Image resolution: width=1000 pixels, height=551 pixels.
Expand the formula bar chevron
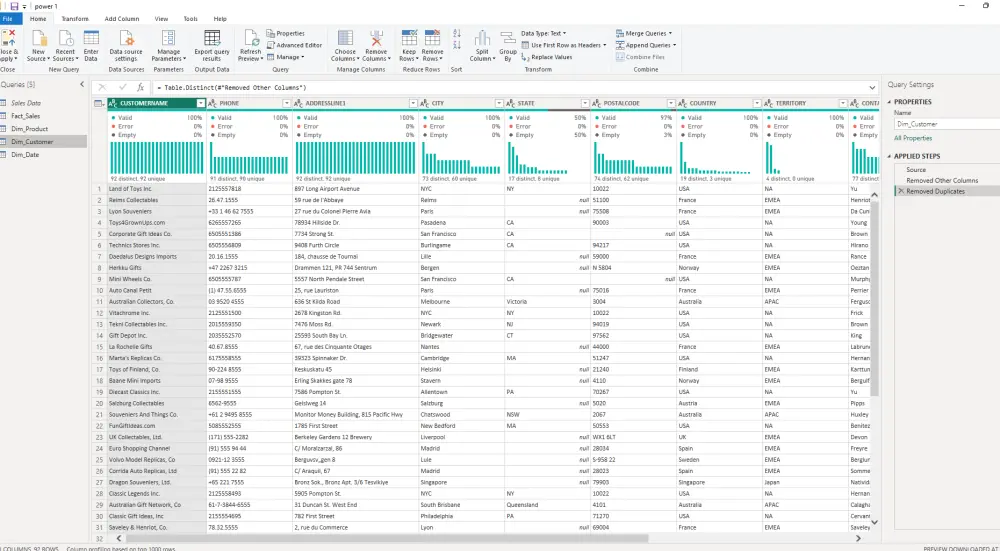pyautogui.click(x=872, y=87)
